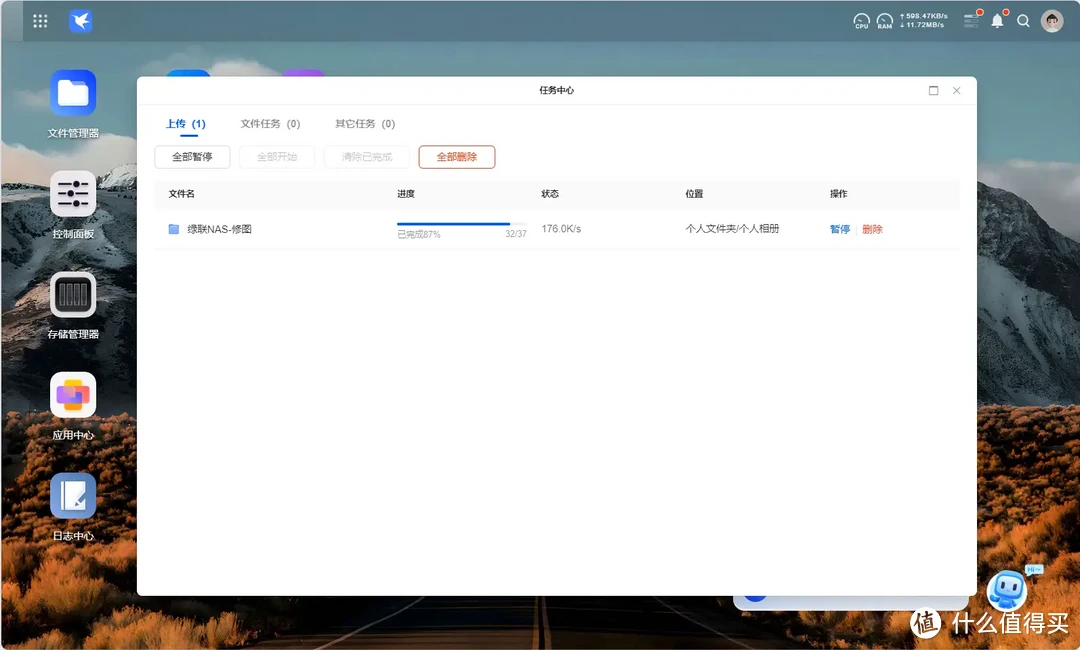The width and height of the screenshot is (1080, 650).
Task: Pause the 绿联NAS-修图 upload via 暂停 link
Action: tap(839, 228)
